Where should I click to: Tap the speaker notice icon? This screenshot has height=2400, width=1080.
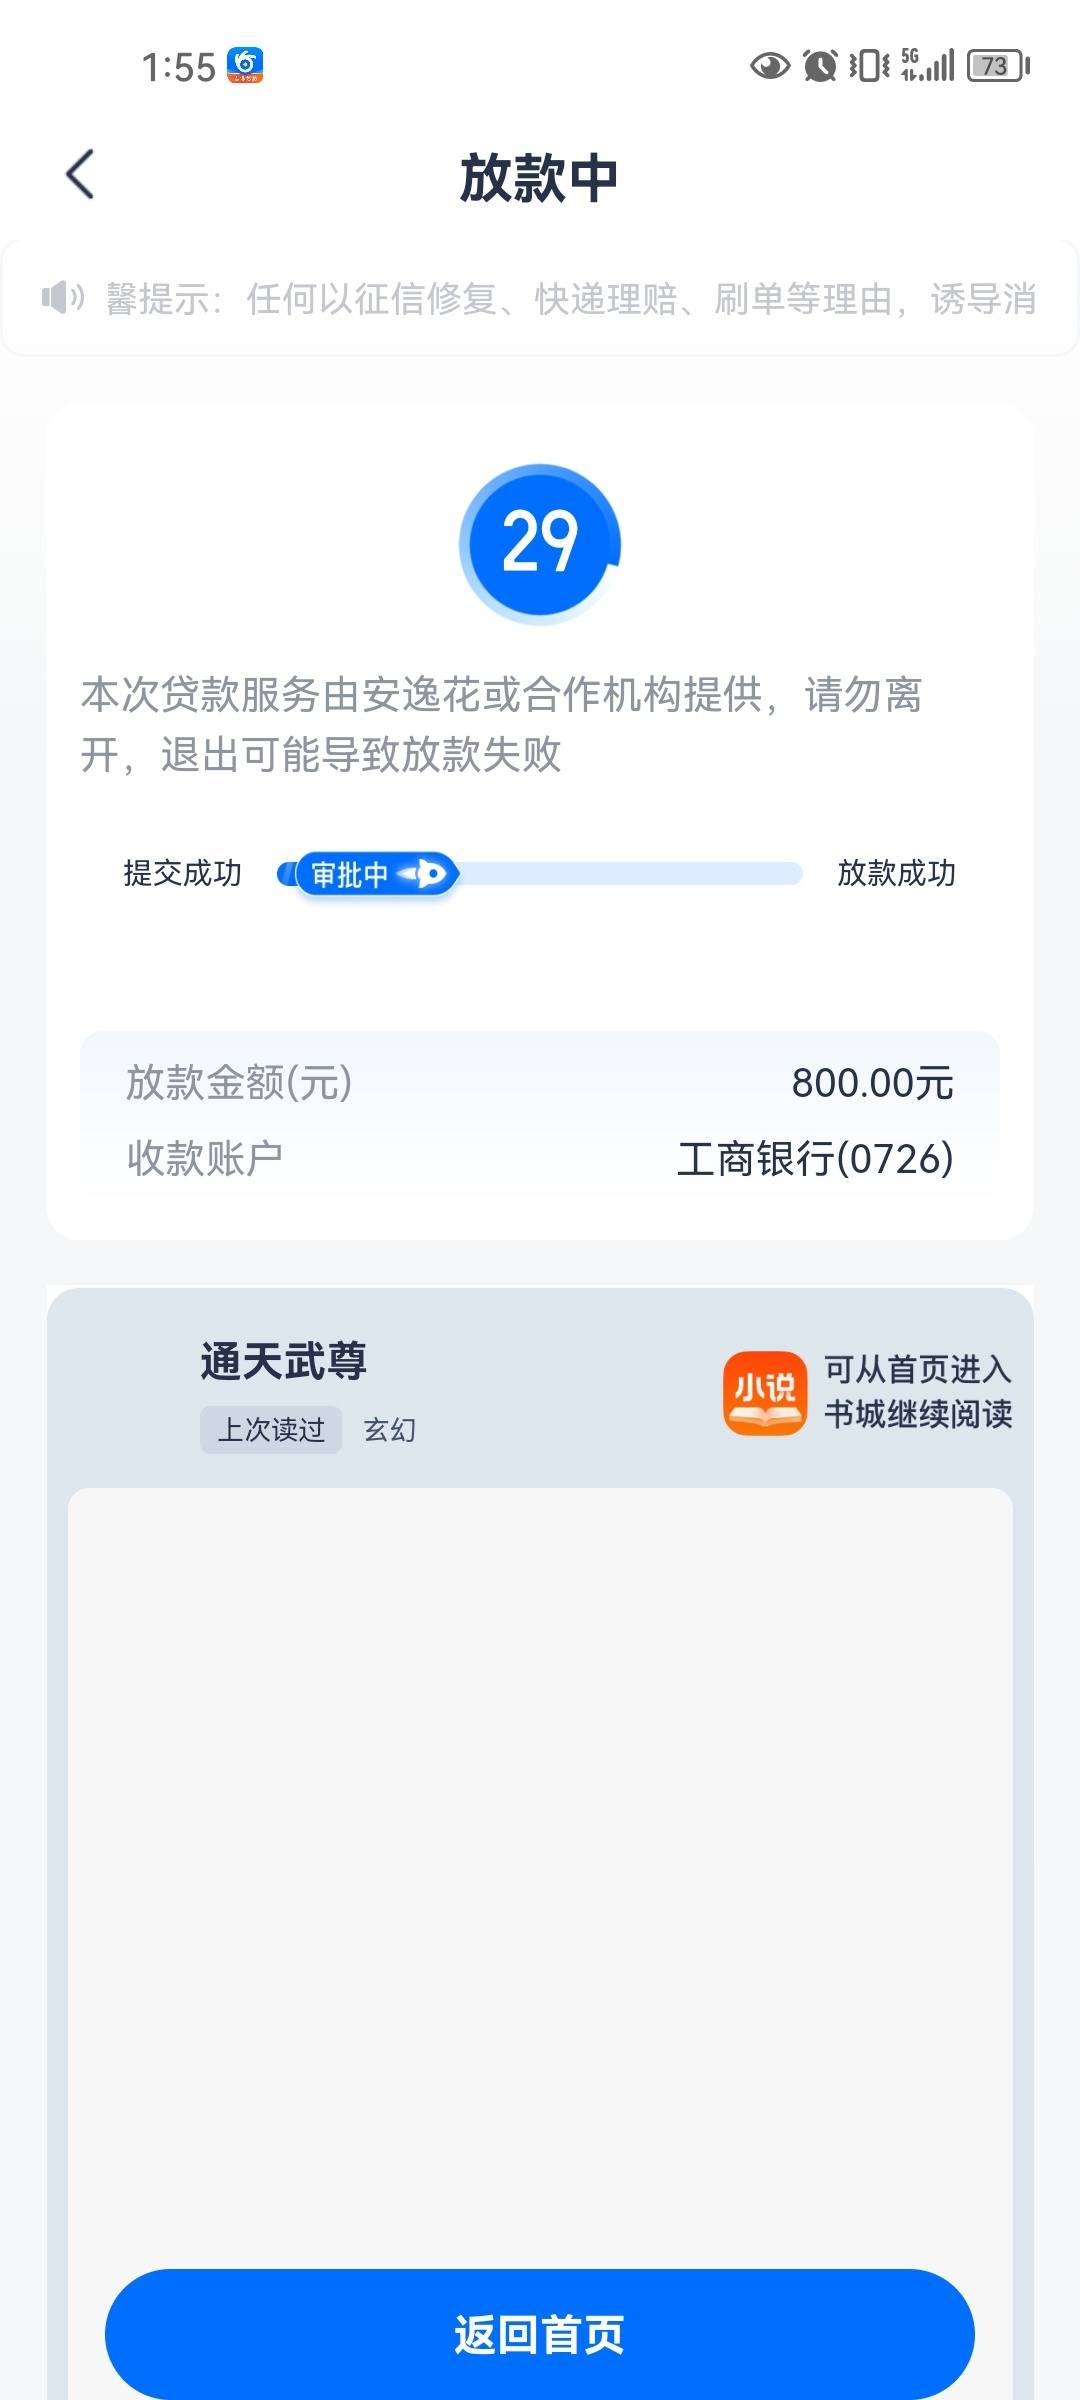point(62,297)
